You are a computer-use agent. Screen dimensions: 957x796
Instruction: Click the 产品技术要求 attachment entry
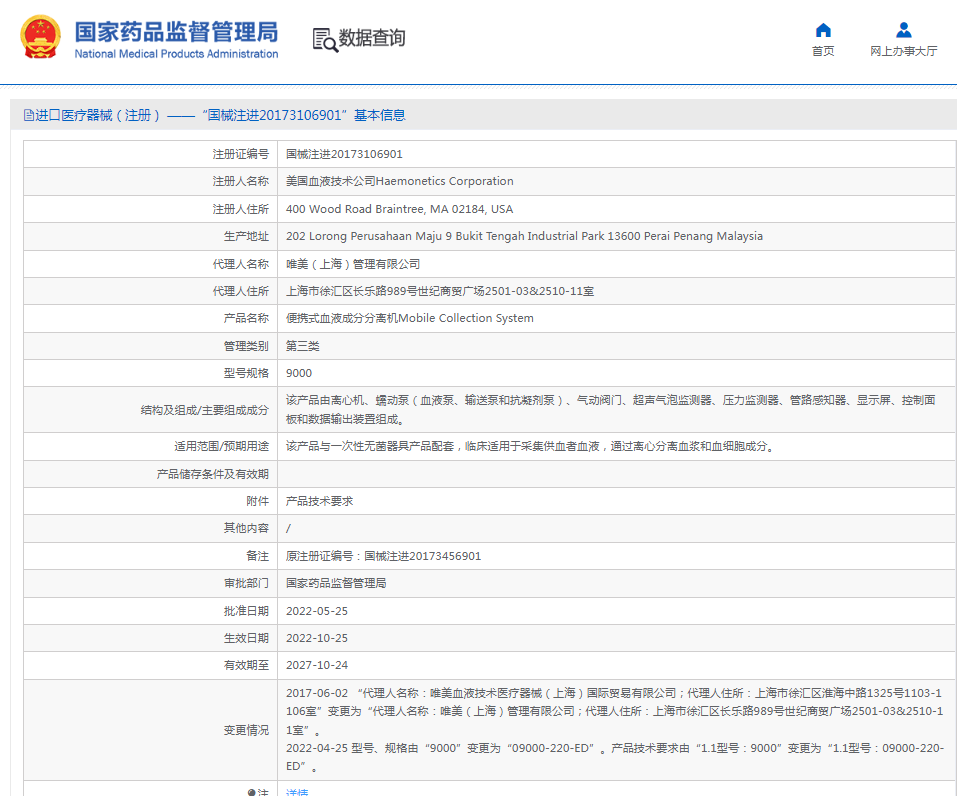pos(319,501)
